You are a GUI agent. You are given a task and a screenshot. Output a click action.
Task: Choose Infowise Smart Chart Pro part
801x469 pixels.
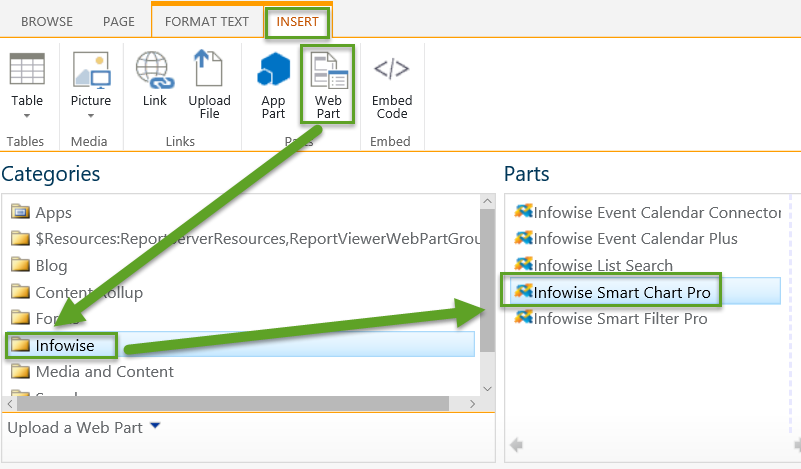pos(645,292)
